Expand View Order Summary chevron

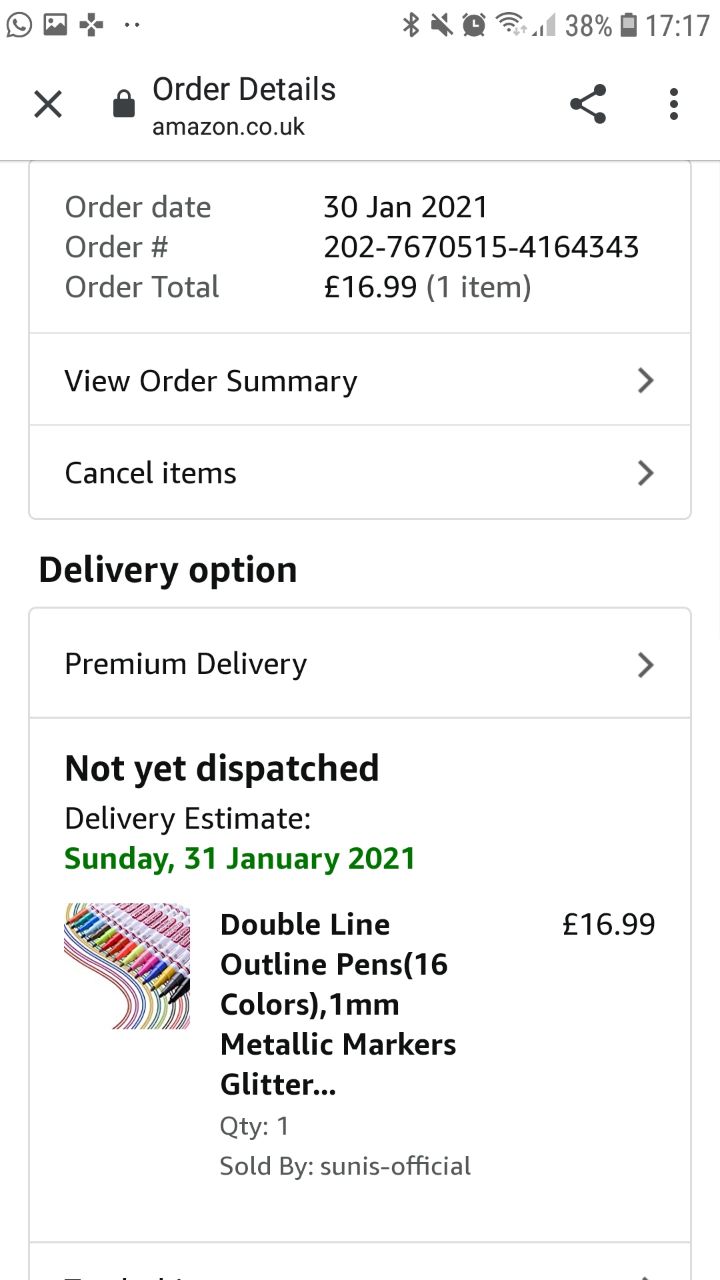[646, 380]
